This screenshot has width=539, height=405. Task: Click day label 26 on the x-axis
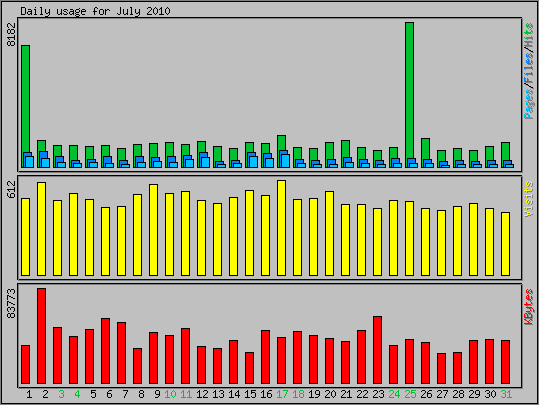[x=426, y=394]
